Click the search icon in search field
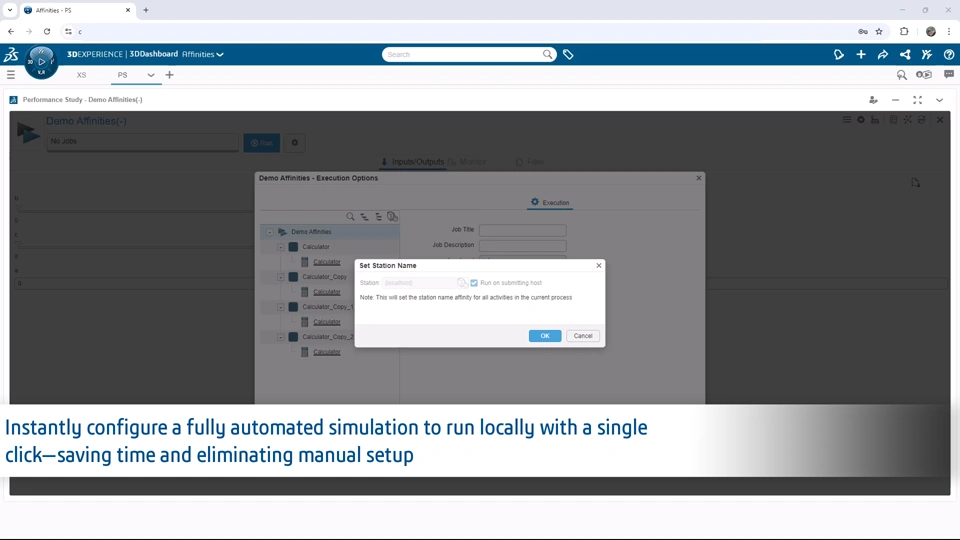Viewport: 960px width, 540px height. coord(547,54)
